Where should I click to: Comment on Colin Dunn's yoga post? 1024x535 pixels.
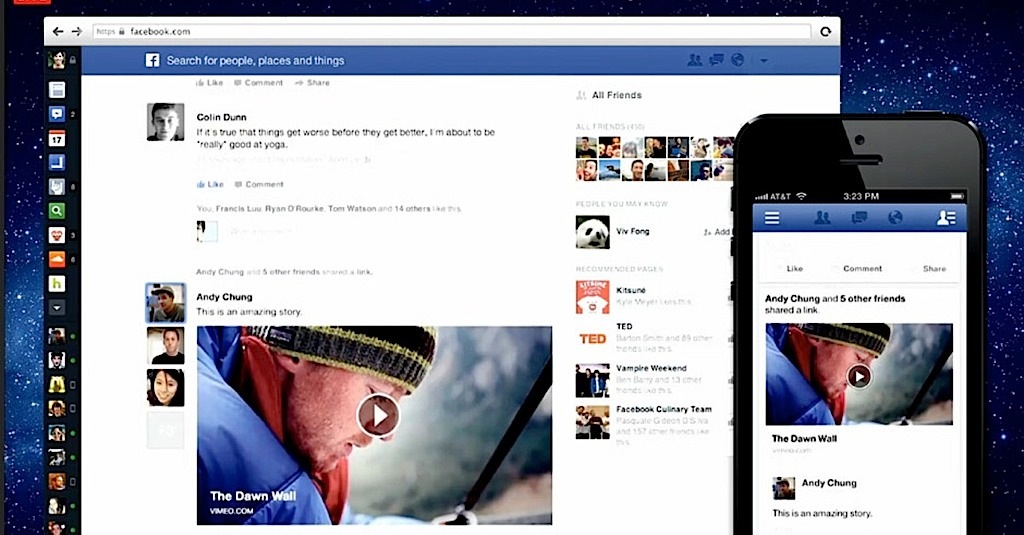(x=259, y=184)
